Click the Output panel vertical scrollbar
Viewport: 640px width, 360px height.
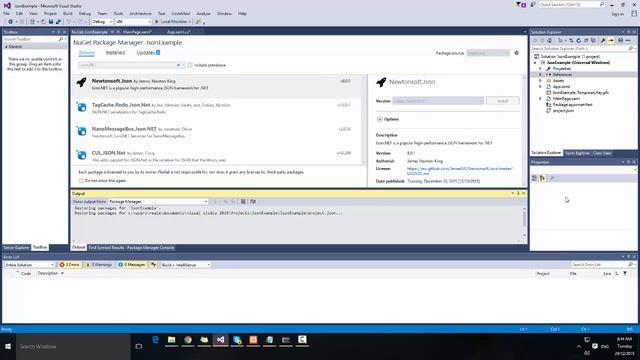[524, 222]
